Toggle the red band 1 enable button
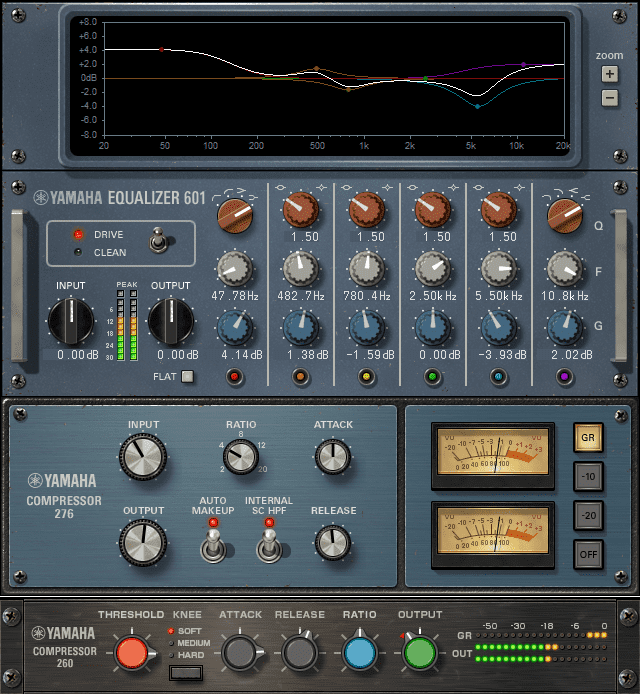This screenshot has height=694, width=640. (x=234, y=377)
